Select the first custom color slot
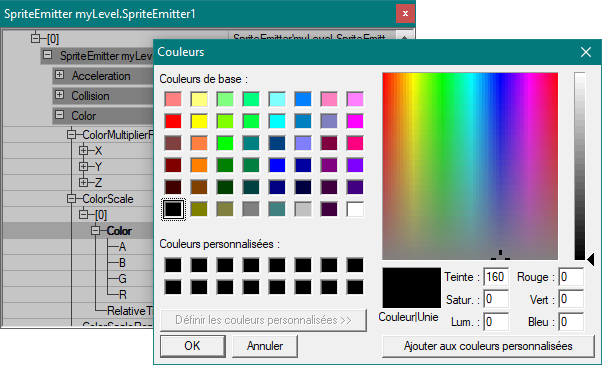Screen dimensions: 602x365 (173, 265)
